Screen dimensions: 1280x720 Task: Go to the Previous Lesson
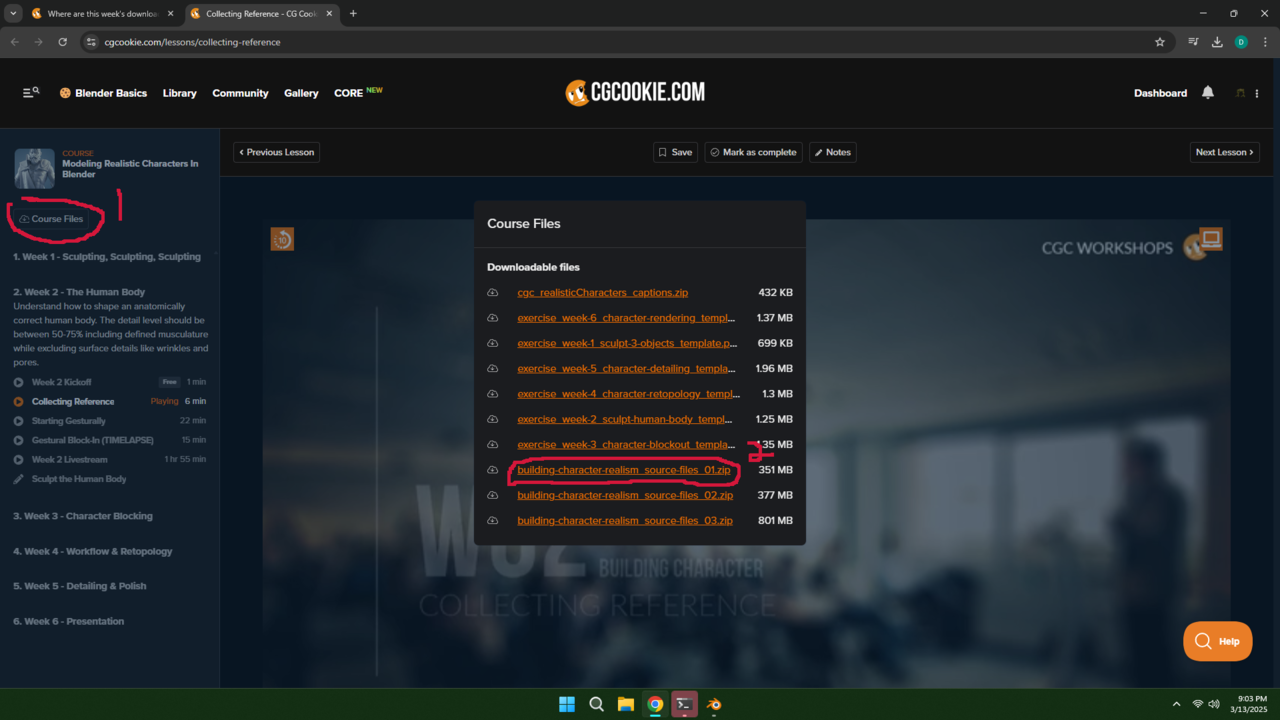tap(277, 152)
